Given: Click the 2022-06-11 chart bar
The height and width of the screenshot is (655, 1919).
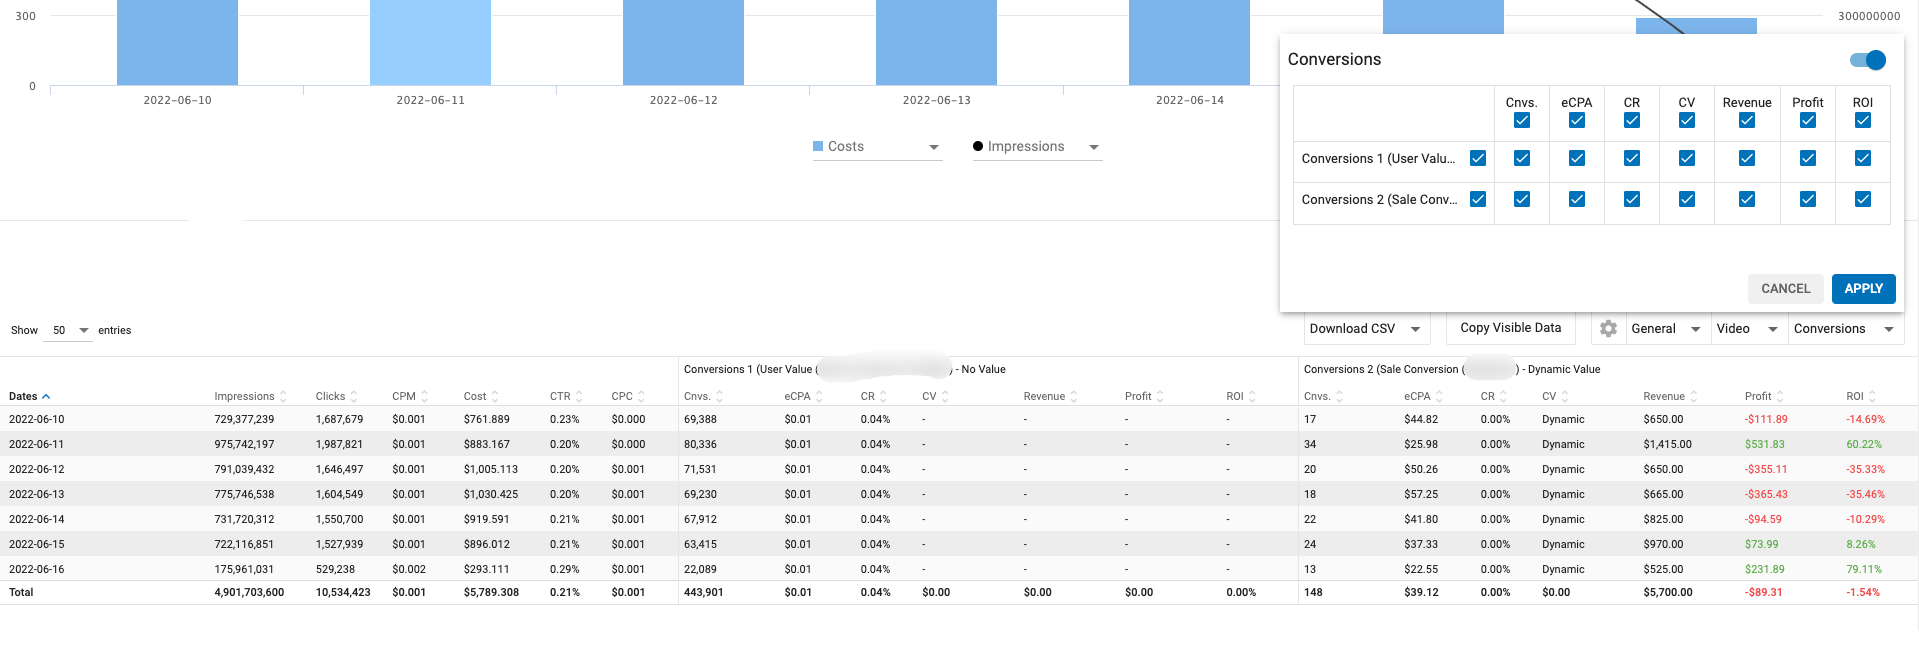Looking at the screenshot, I should 430,43.
